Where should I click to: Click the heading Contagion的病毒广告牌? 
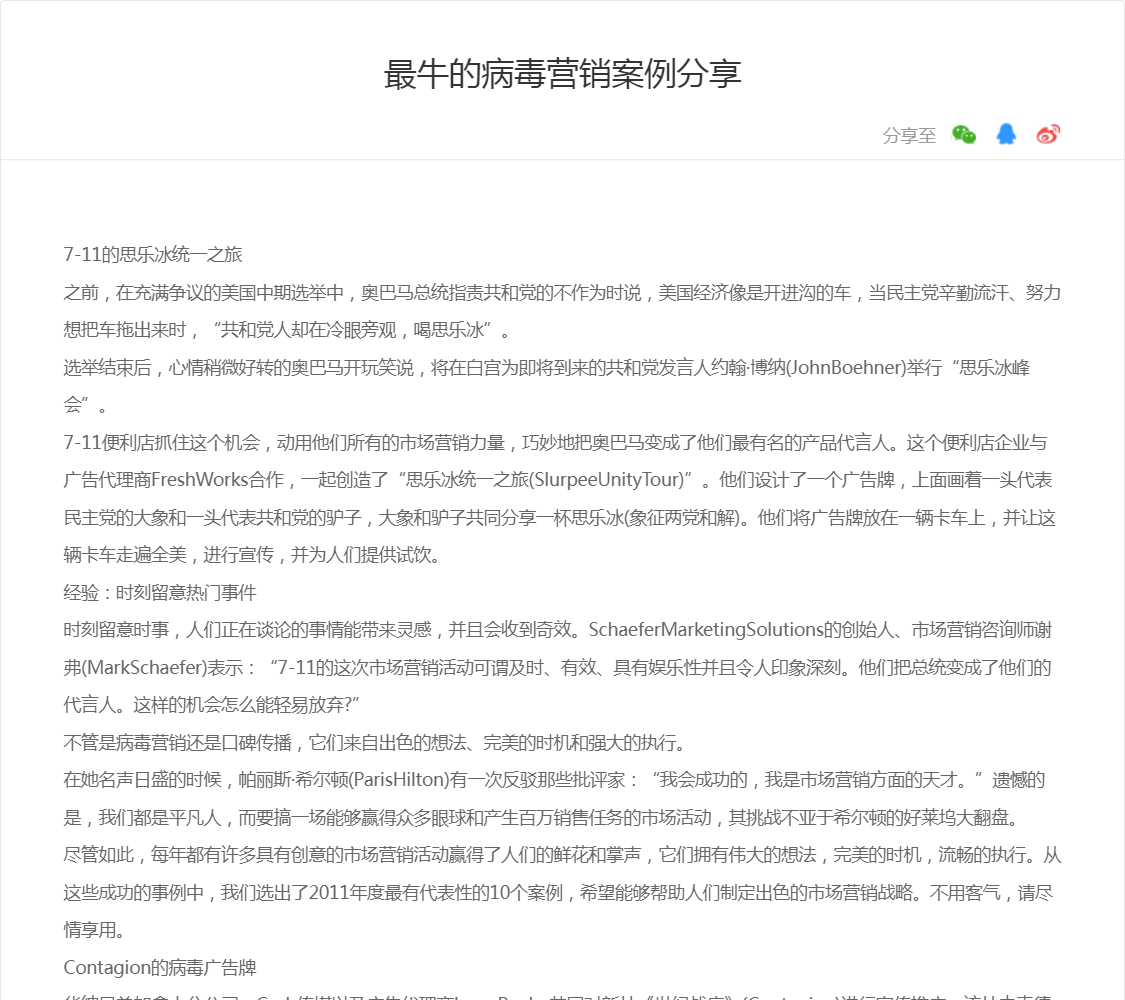[x=160, y=968]
